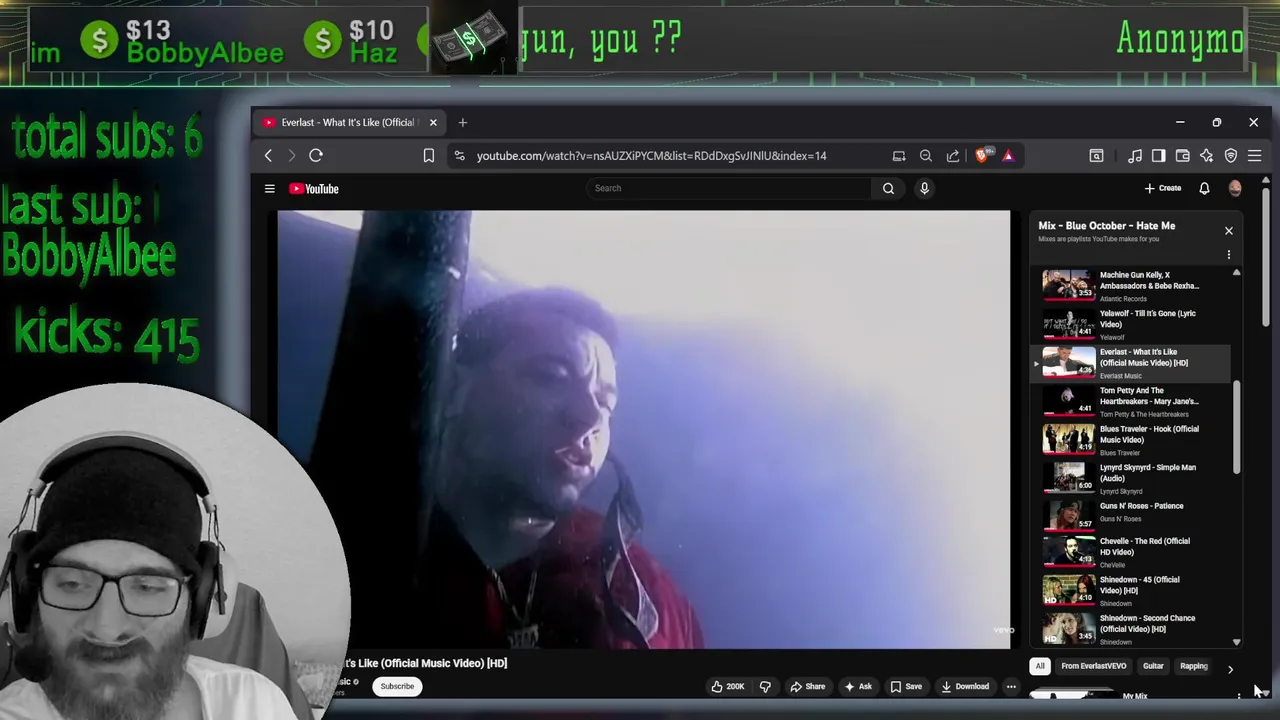Open the tab search toolbar icon
The image size is (1280, 720).
[x=1096, y=156]
